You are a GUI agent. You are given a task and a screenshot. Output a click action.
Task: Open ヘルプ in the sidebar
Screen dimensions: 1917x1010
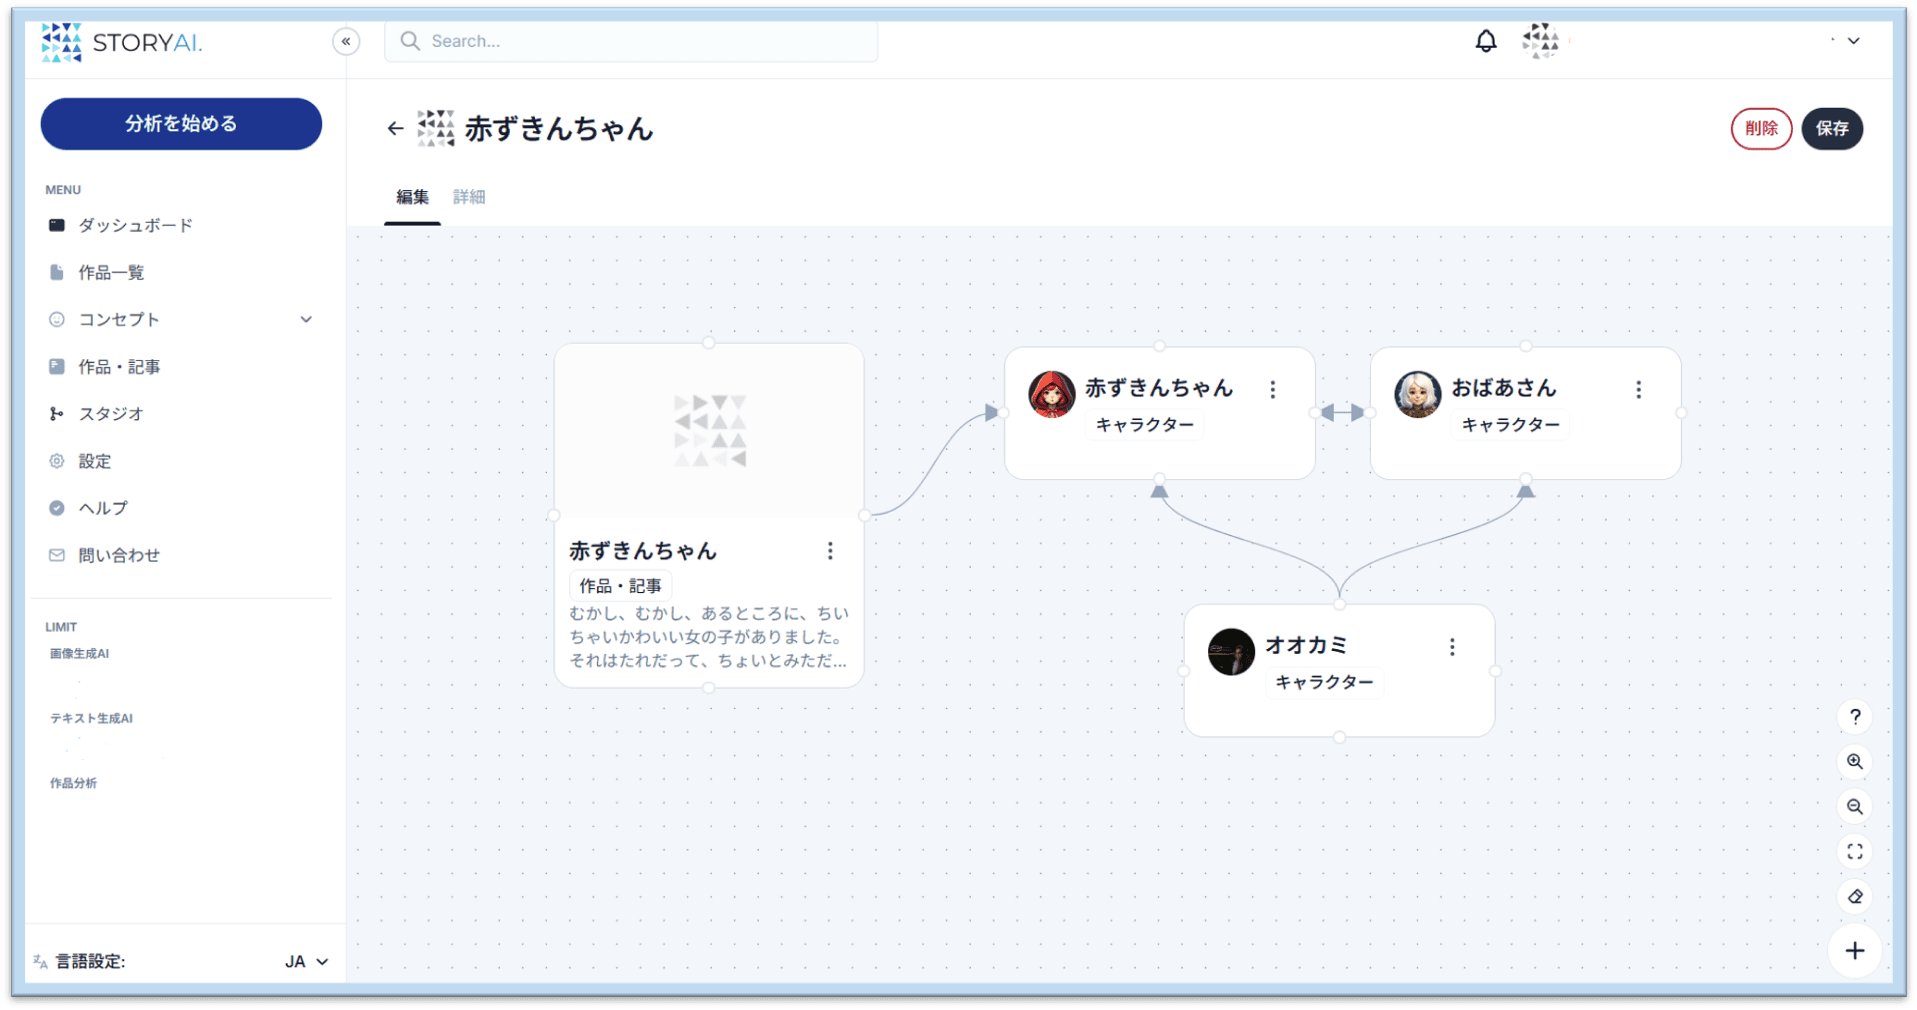103,508
